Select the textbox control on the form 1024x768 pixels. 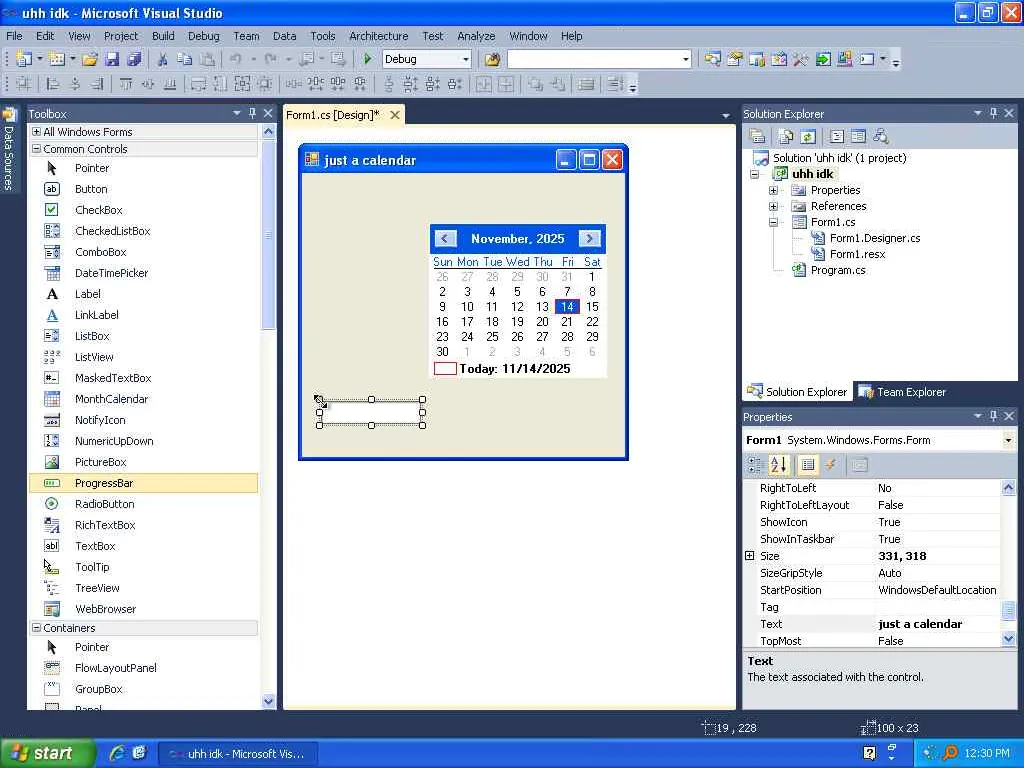click(371, 413)
